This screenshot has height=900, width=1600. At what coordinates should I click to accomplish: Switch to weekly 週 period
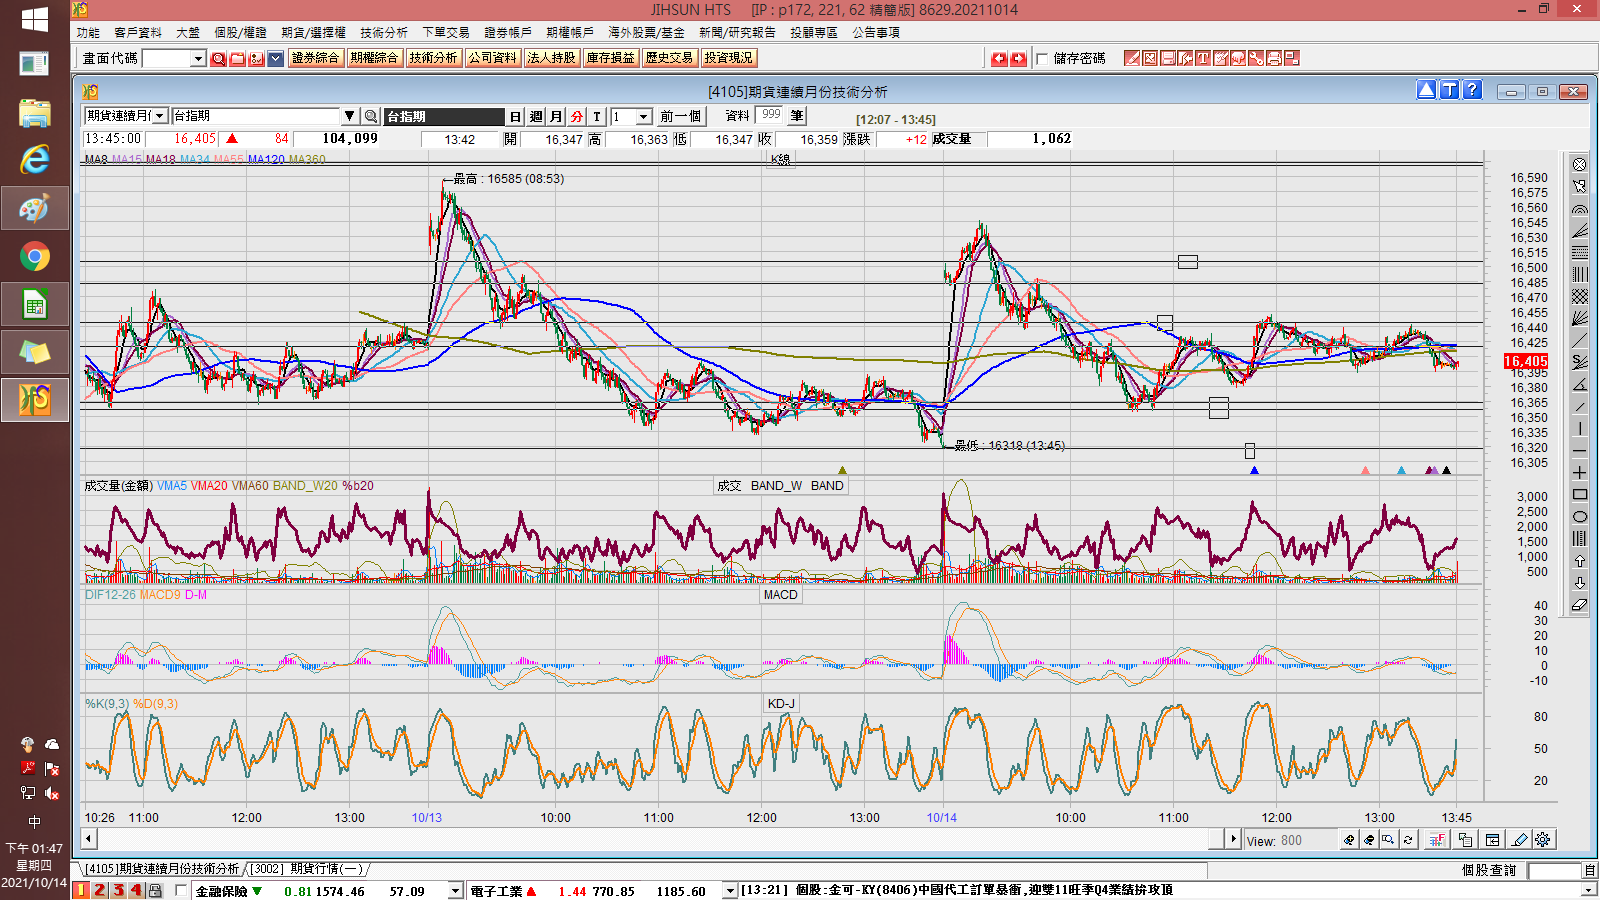point(536,117)
